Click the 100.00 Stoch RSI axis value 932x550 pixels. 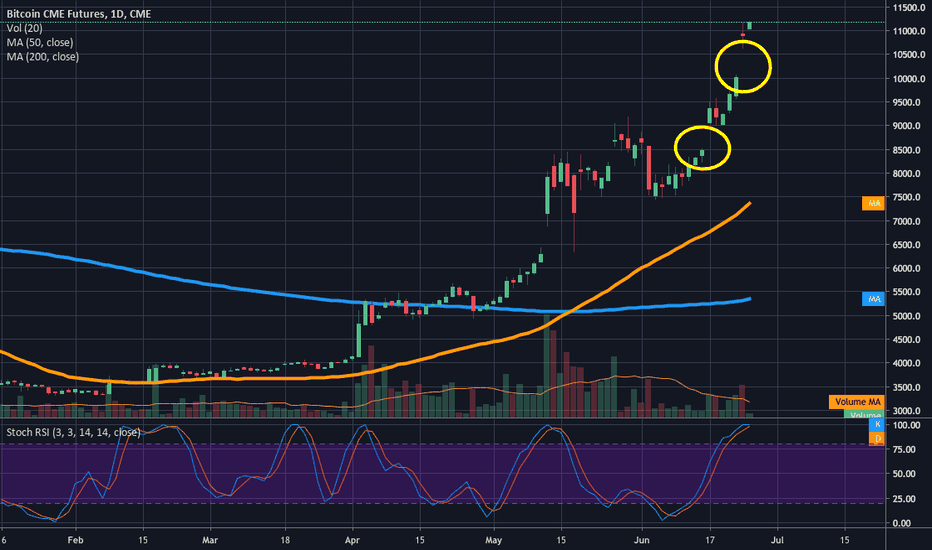click(907, 425)
